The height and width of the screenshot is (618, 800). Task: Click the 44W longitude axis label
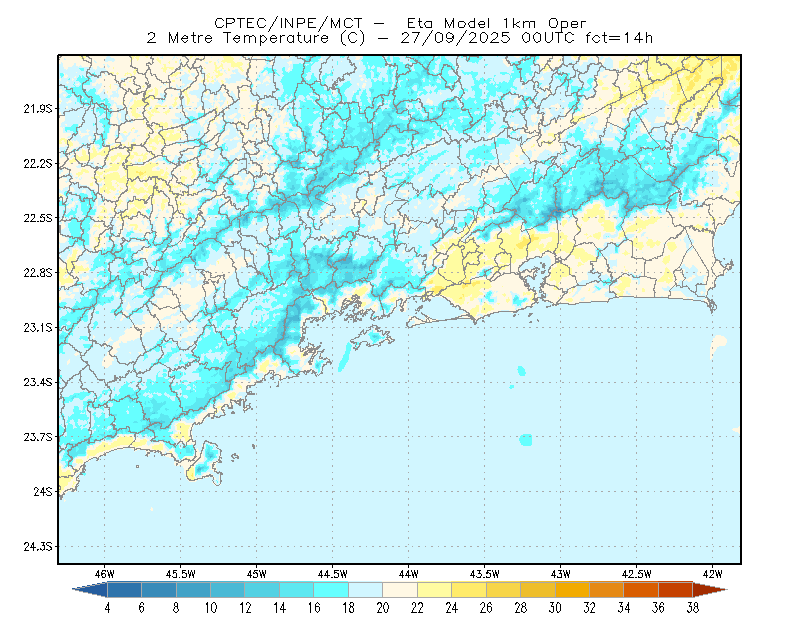coord(408,574)
